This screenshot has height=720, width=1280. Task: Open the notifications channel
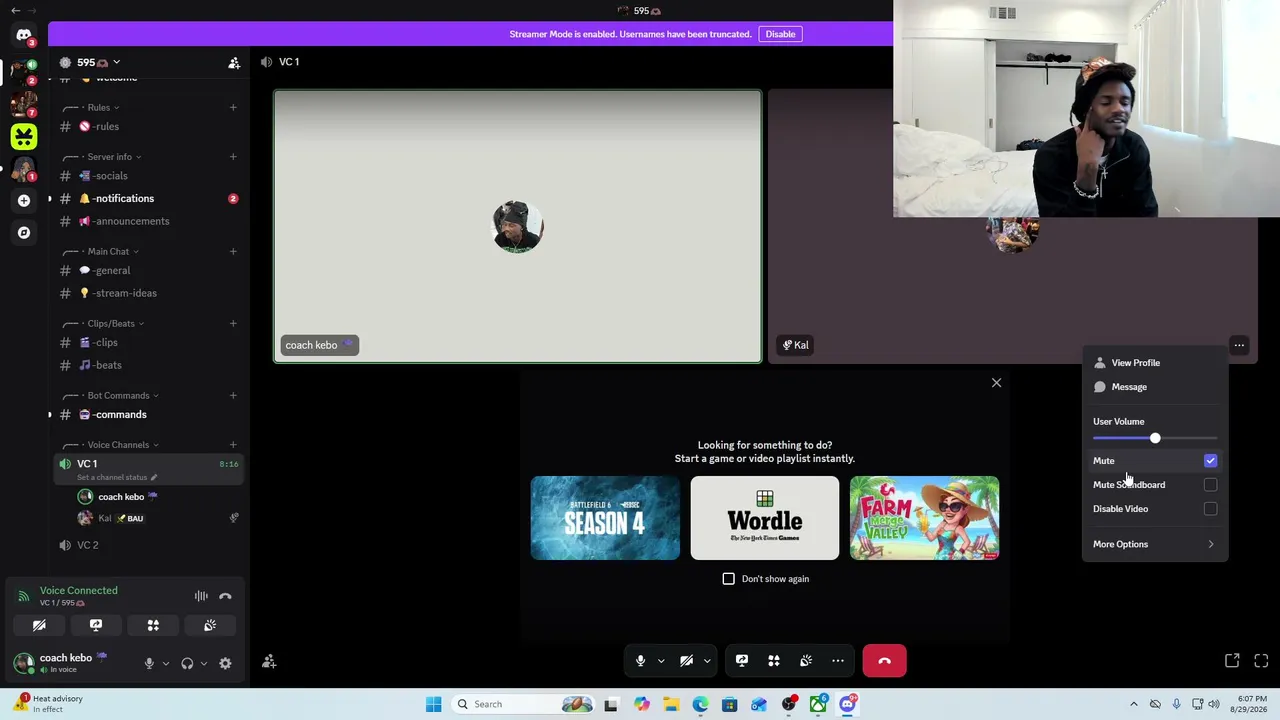tap(146, 199)
